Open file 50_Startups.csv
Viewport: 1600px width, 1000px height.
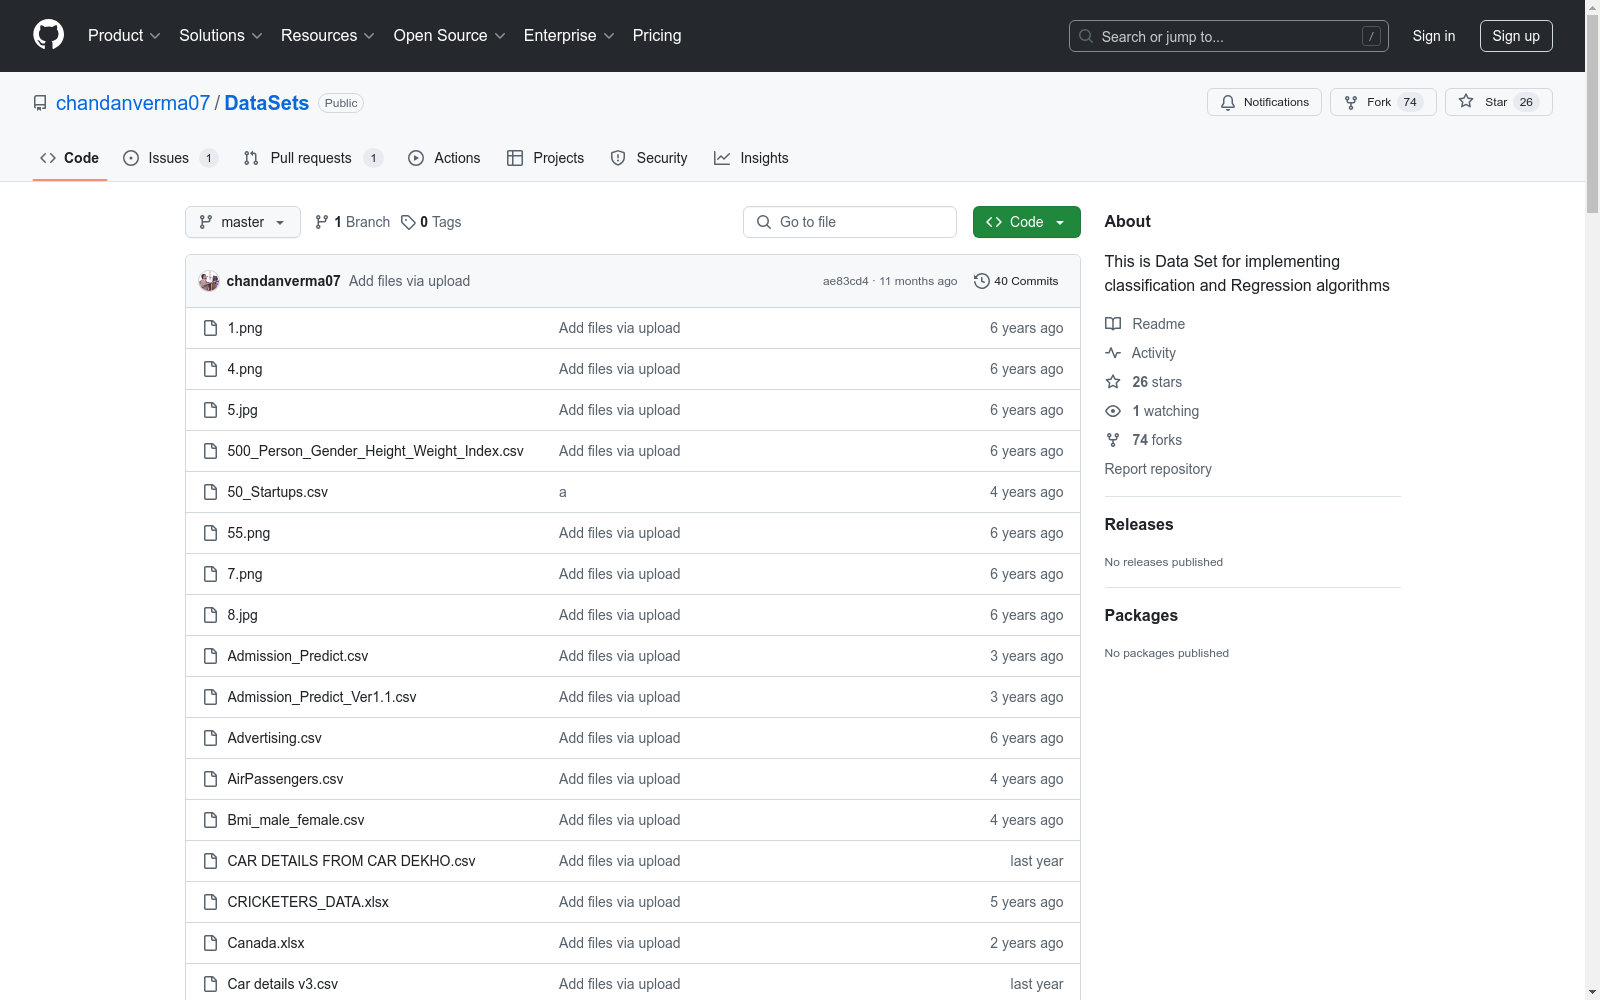[x=277, y=492]
